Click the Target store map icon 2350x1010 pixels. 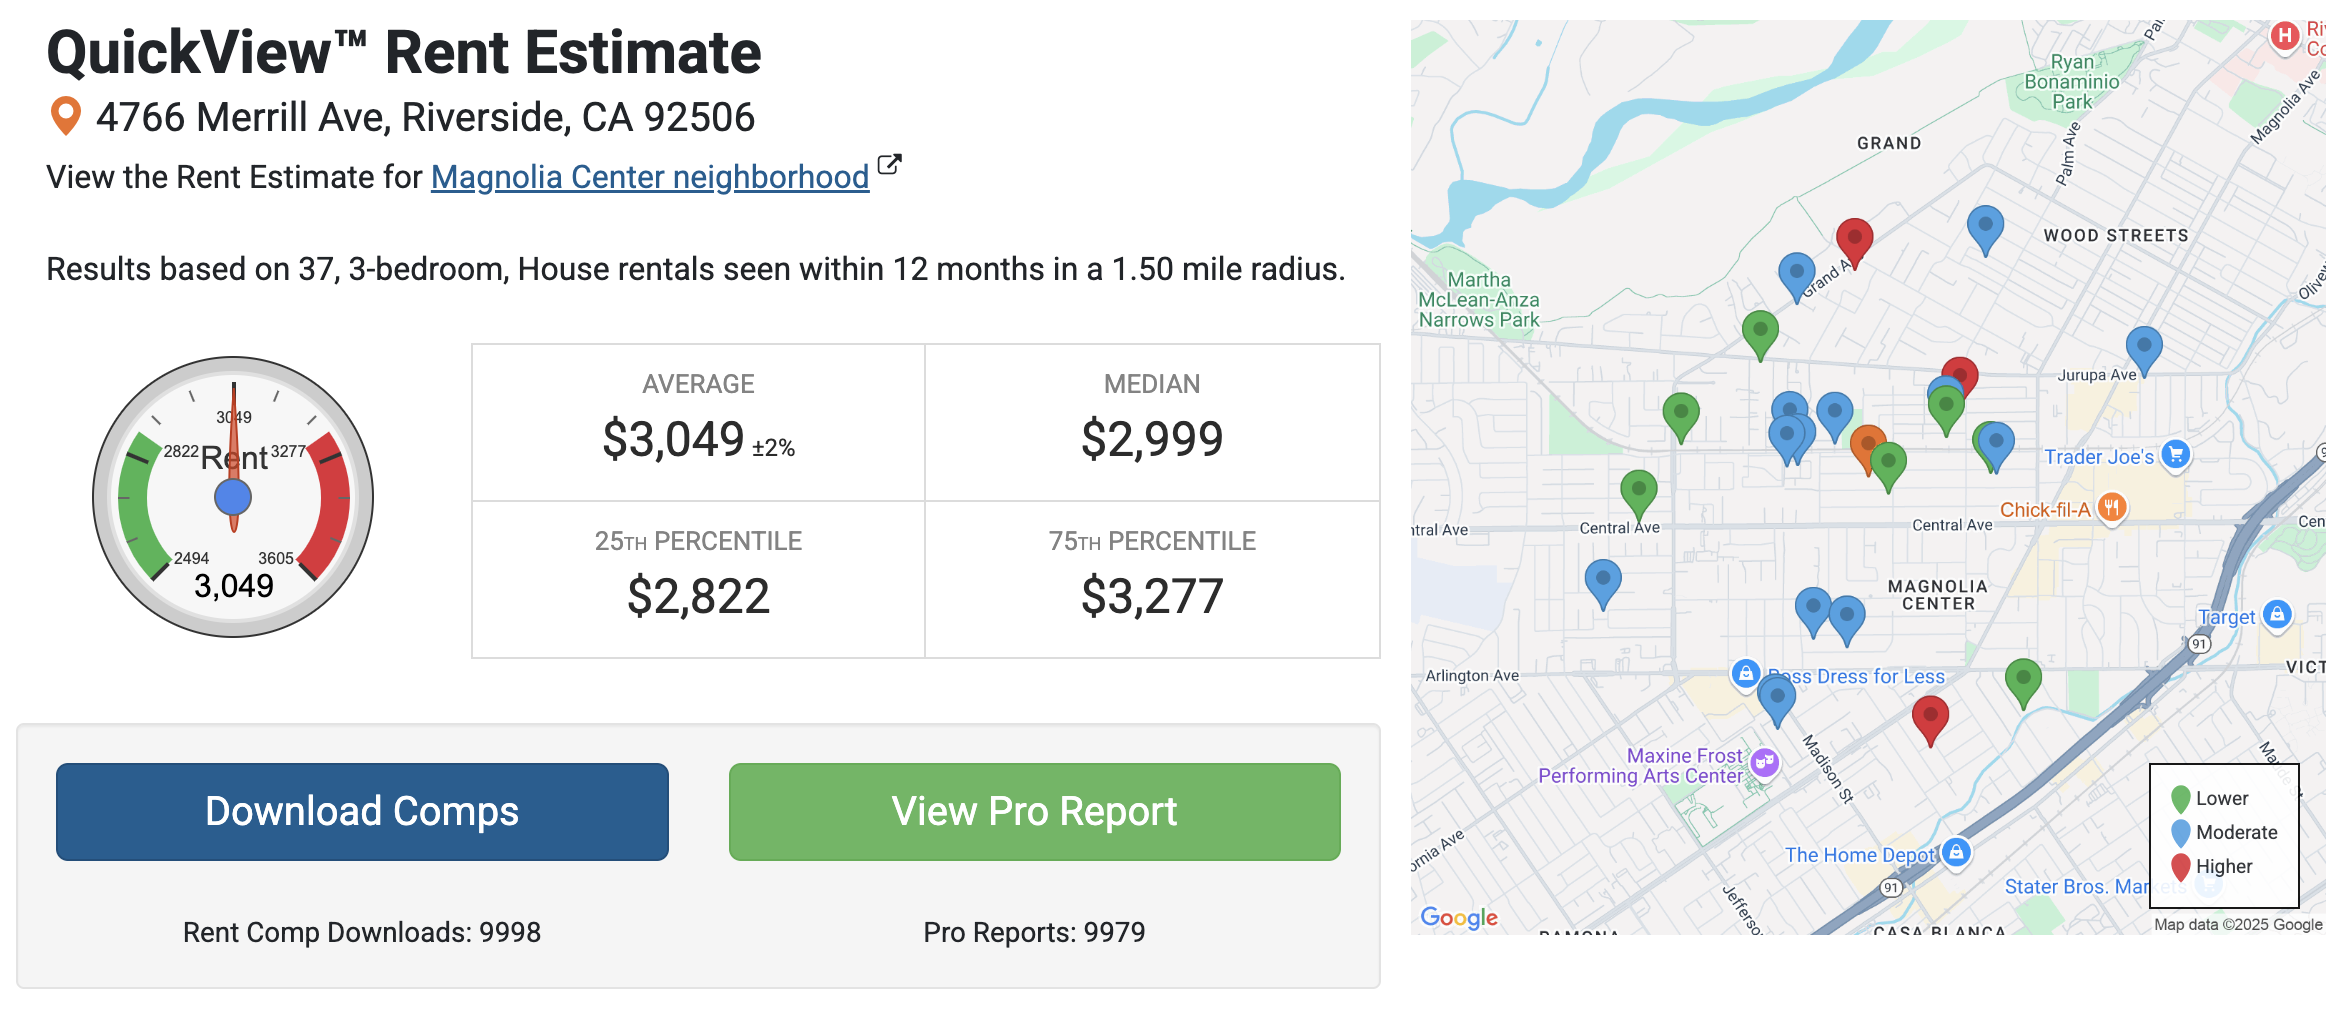(x=2277, y=614)
